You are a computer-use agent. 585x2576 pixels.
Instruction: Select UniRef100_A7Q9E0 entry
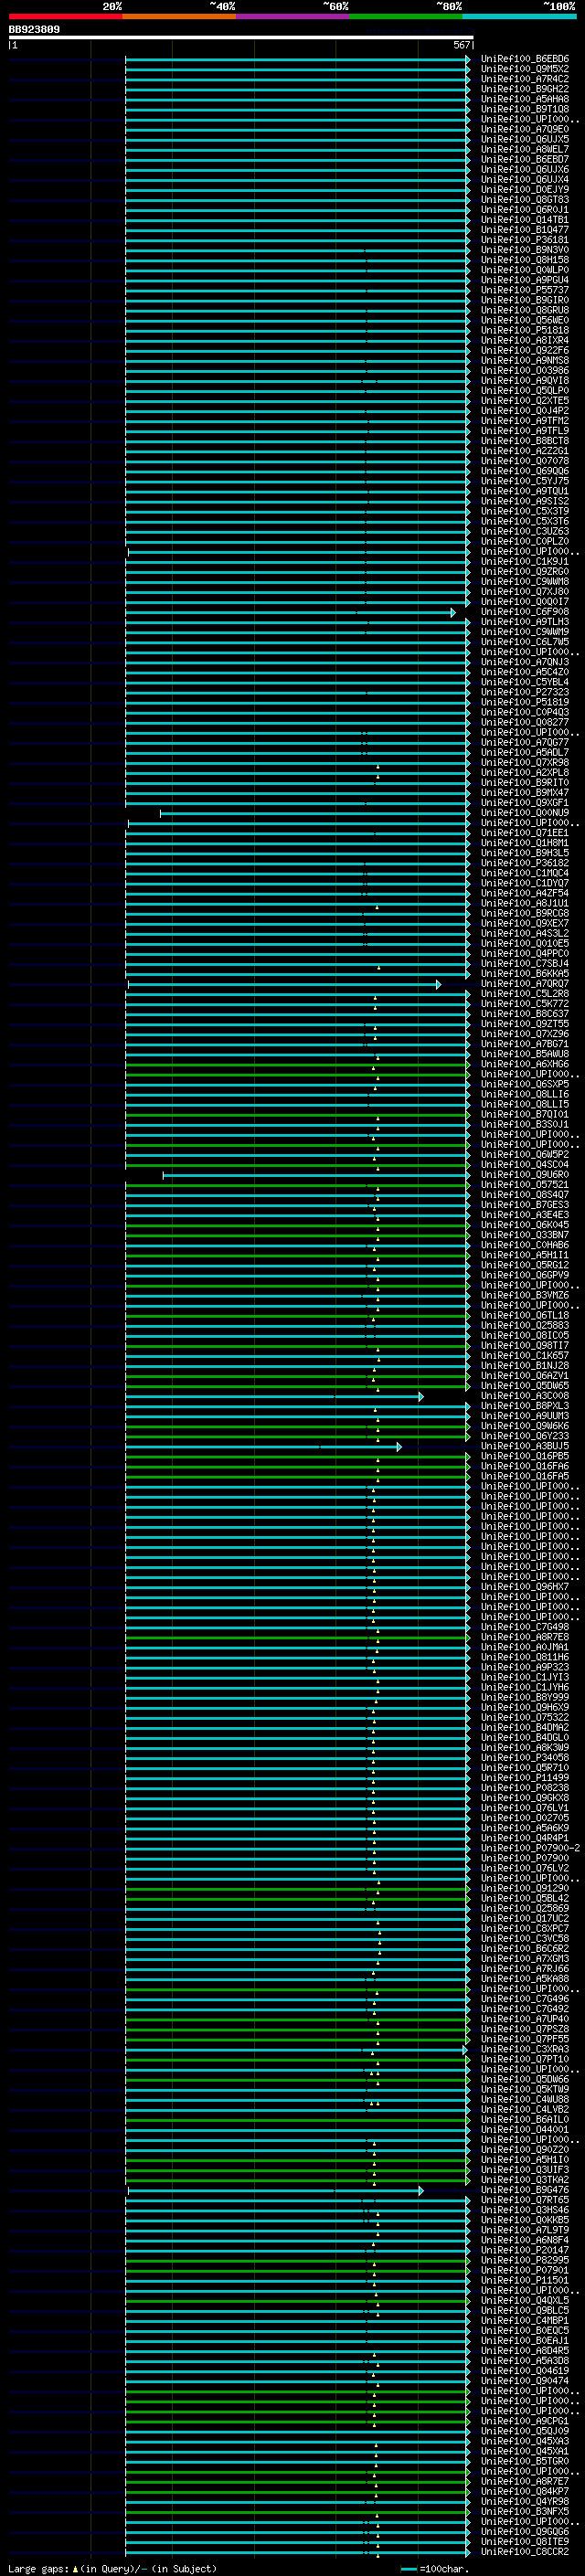[x=525, y=129]
